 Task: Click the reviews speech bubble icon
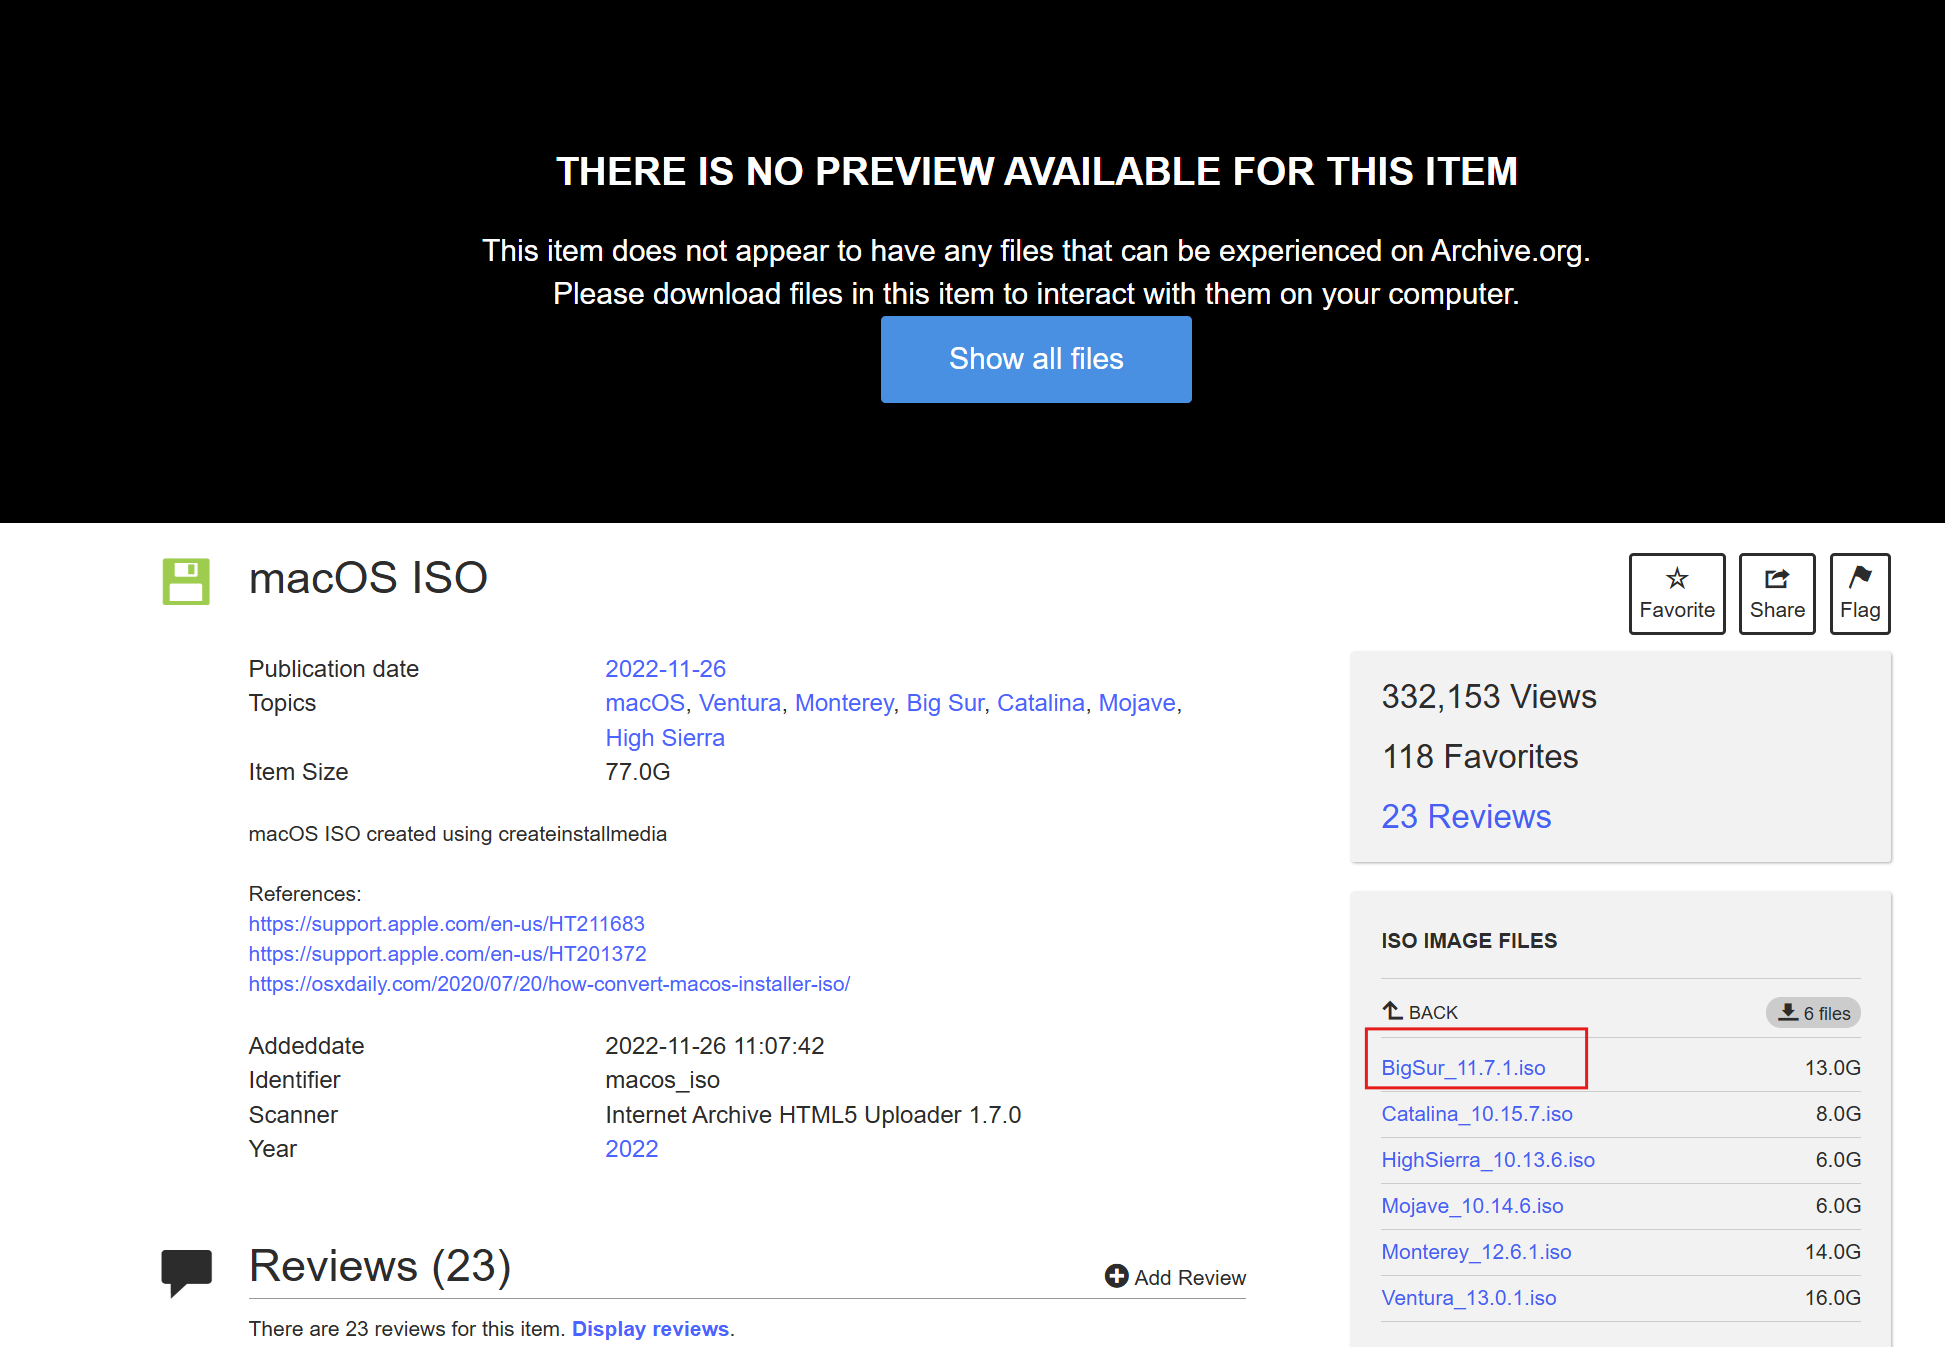186,1272
